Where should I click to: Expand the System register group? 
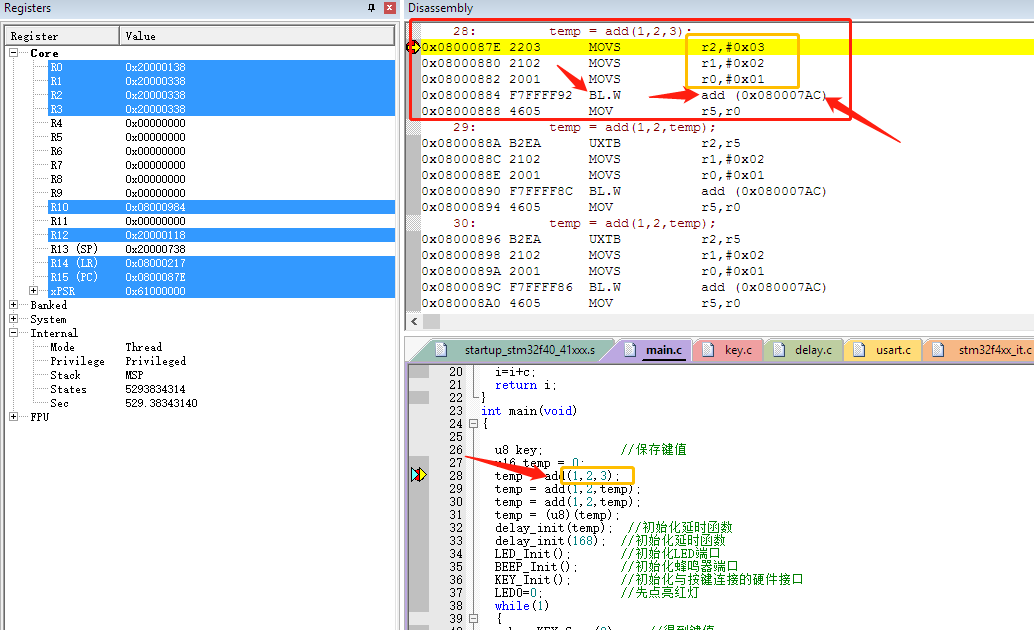(x=13, y=319)
